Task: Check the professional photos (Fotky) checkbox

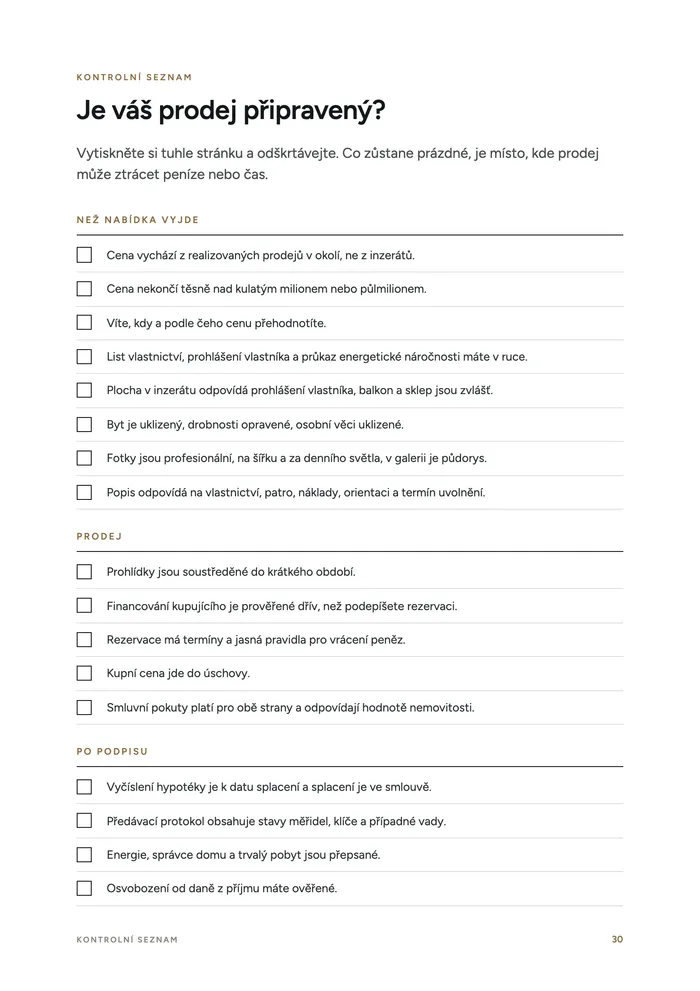Action: pos(84,458)
